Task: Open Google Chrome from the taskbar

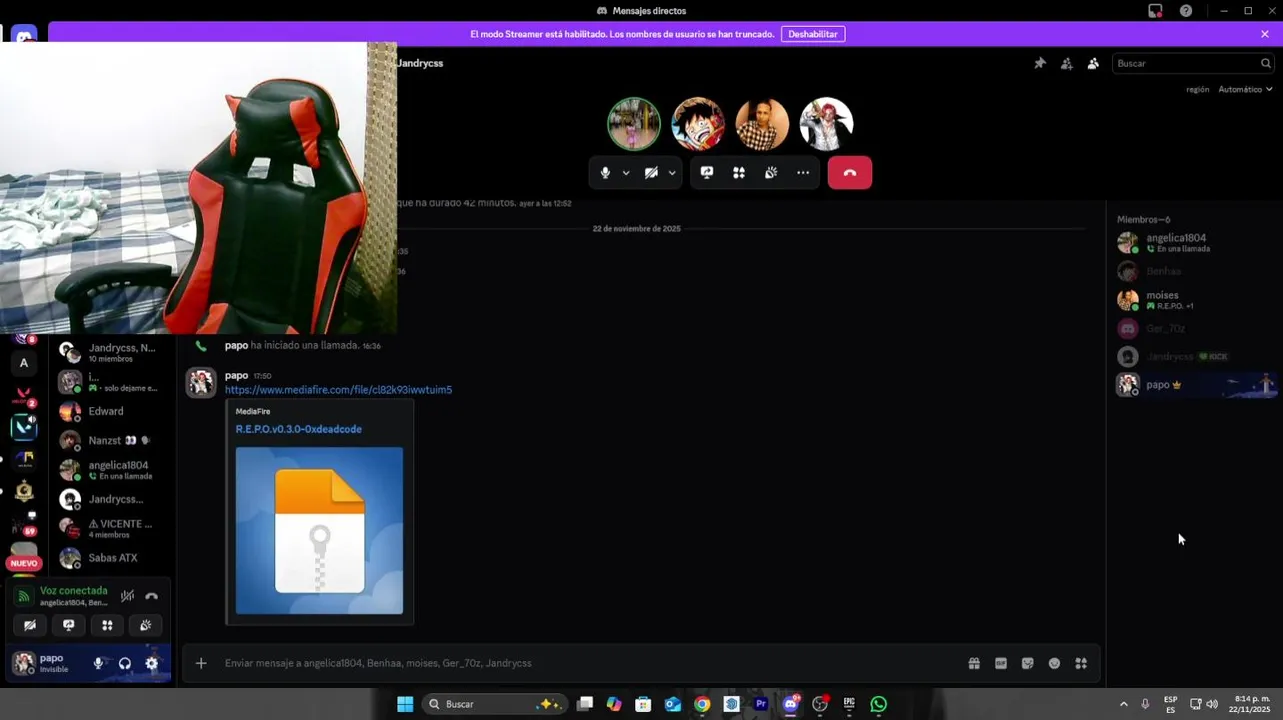Action: click(702, 704)
